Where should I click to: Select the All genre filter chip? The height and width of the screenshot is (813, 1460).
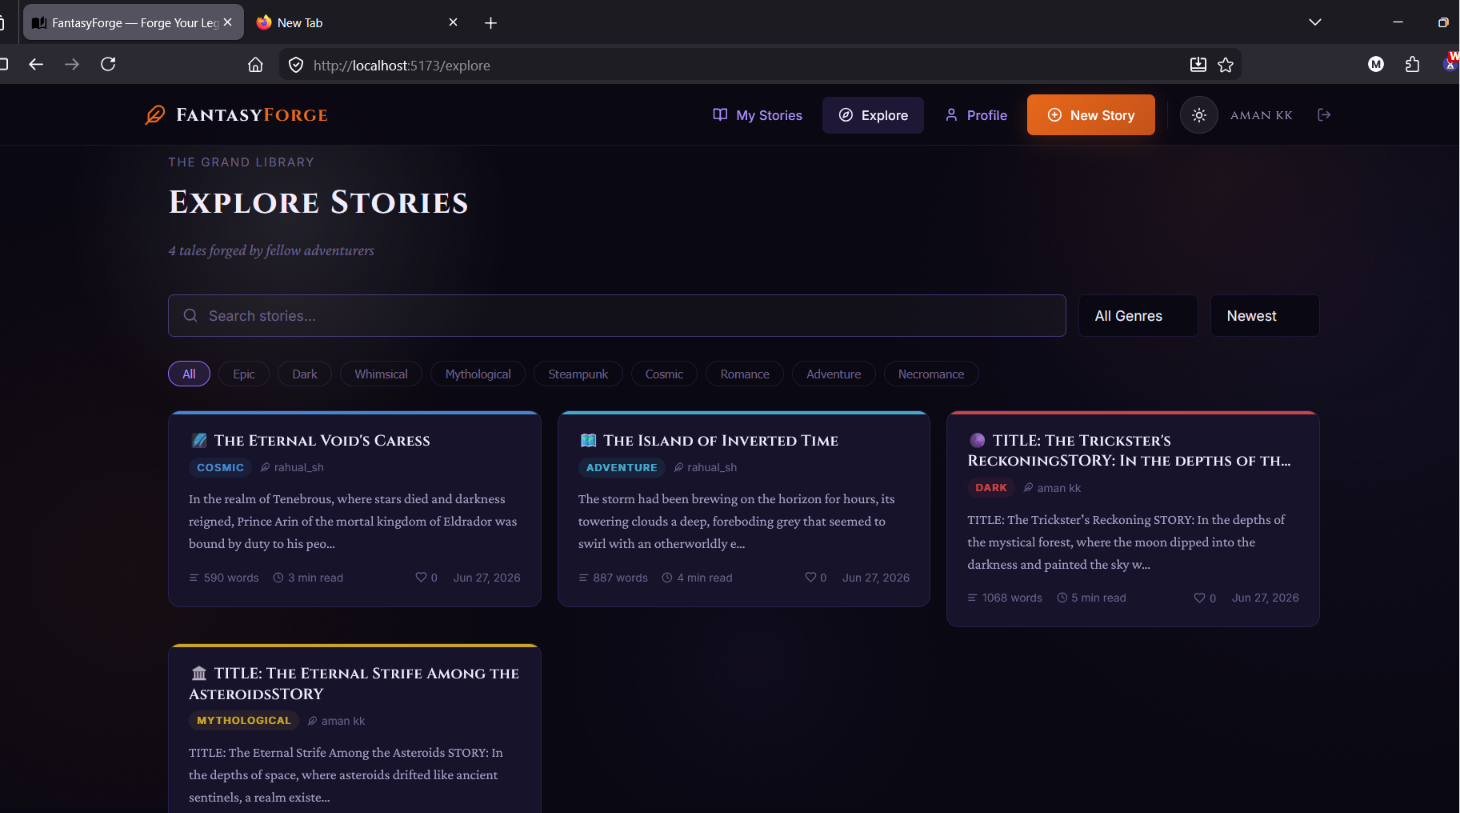pos(189,374)
